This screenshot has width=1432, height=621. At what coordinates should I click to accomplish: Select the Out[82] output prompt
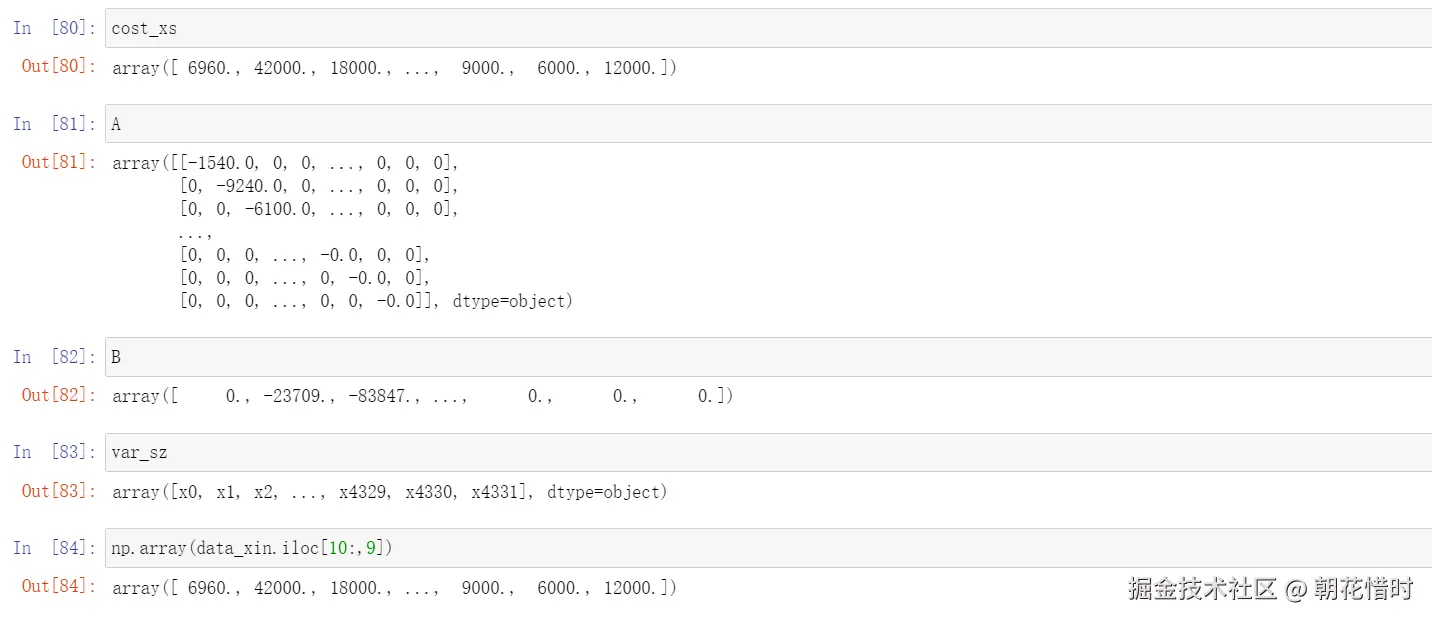point(59,395)
